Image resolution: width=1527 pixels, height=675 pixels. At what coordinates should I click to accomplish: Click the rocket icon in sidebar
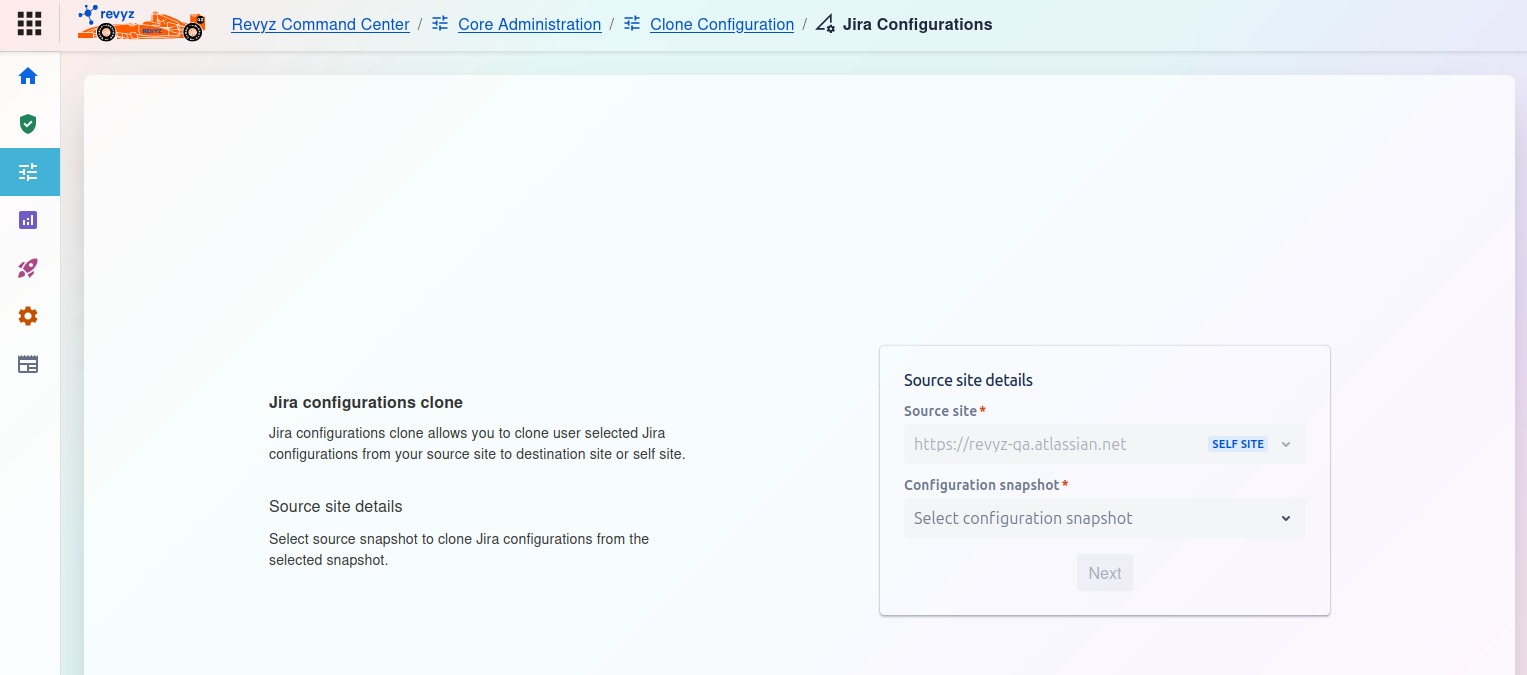(28, 268)
